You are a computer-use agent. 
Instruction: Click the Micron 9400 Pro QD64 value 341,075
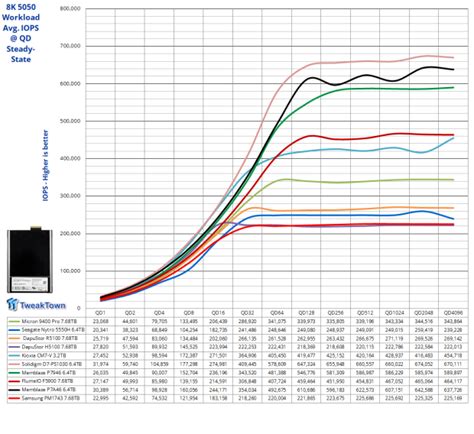point(277,322)
